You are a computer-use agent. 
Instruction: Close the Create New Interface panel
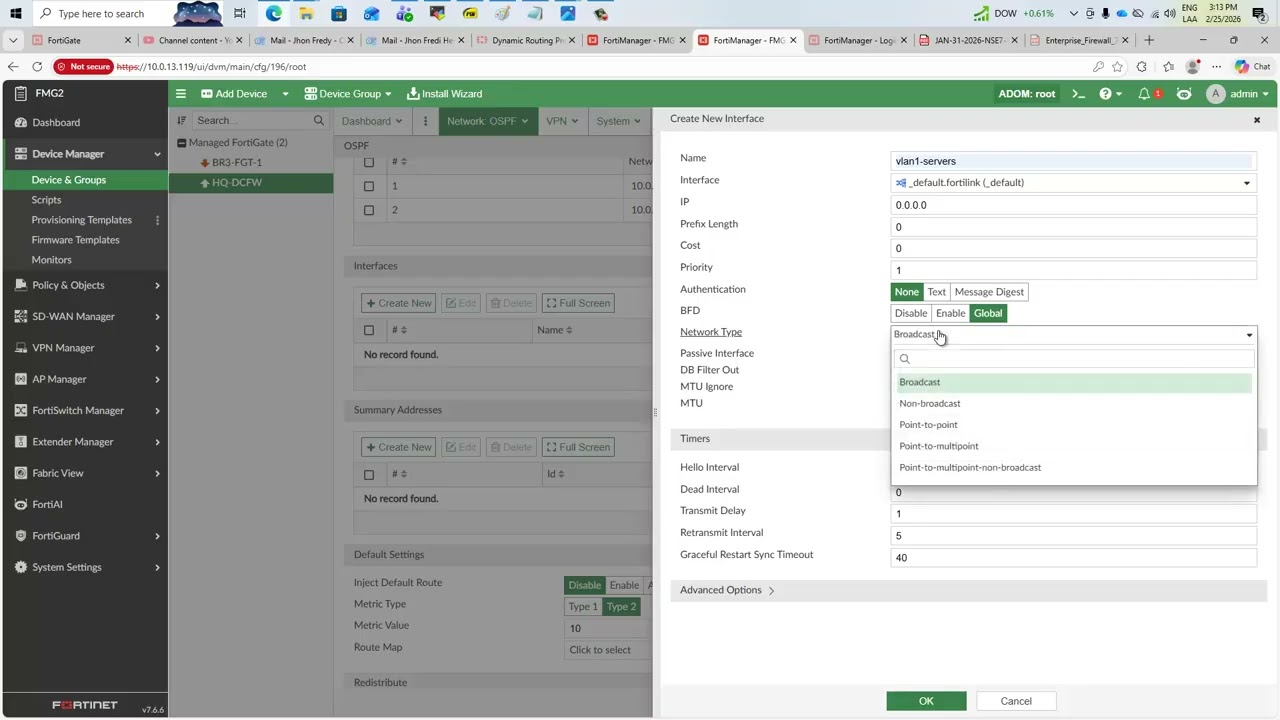click(x=1257, y=120)
